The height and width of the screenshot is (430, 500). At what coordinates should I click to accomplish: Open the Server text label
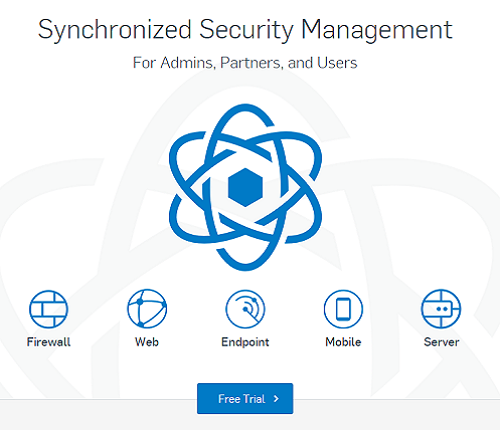(441, 342)
